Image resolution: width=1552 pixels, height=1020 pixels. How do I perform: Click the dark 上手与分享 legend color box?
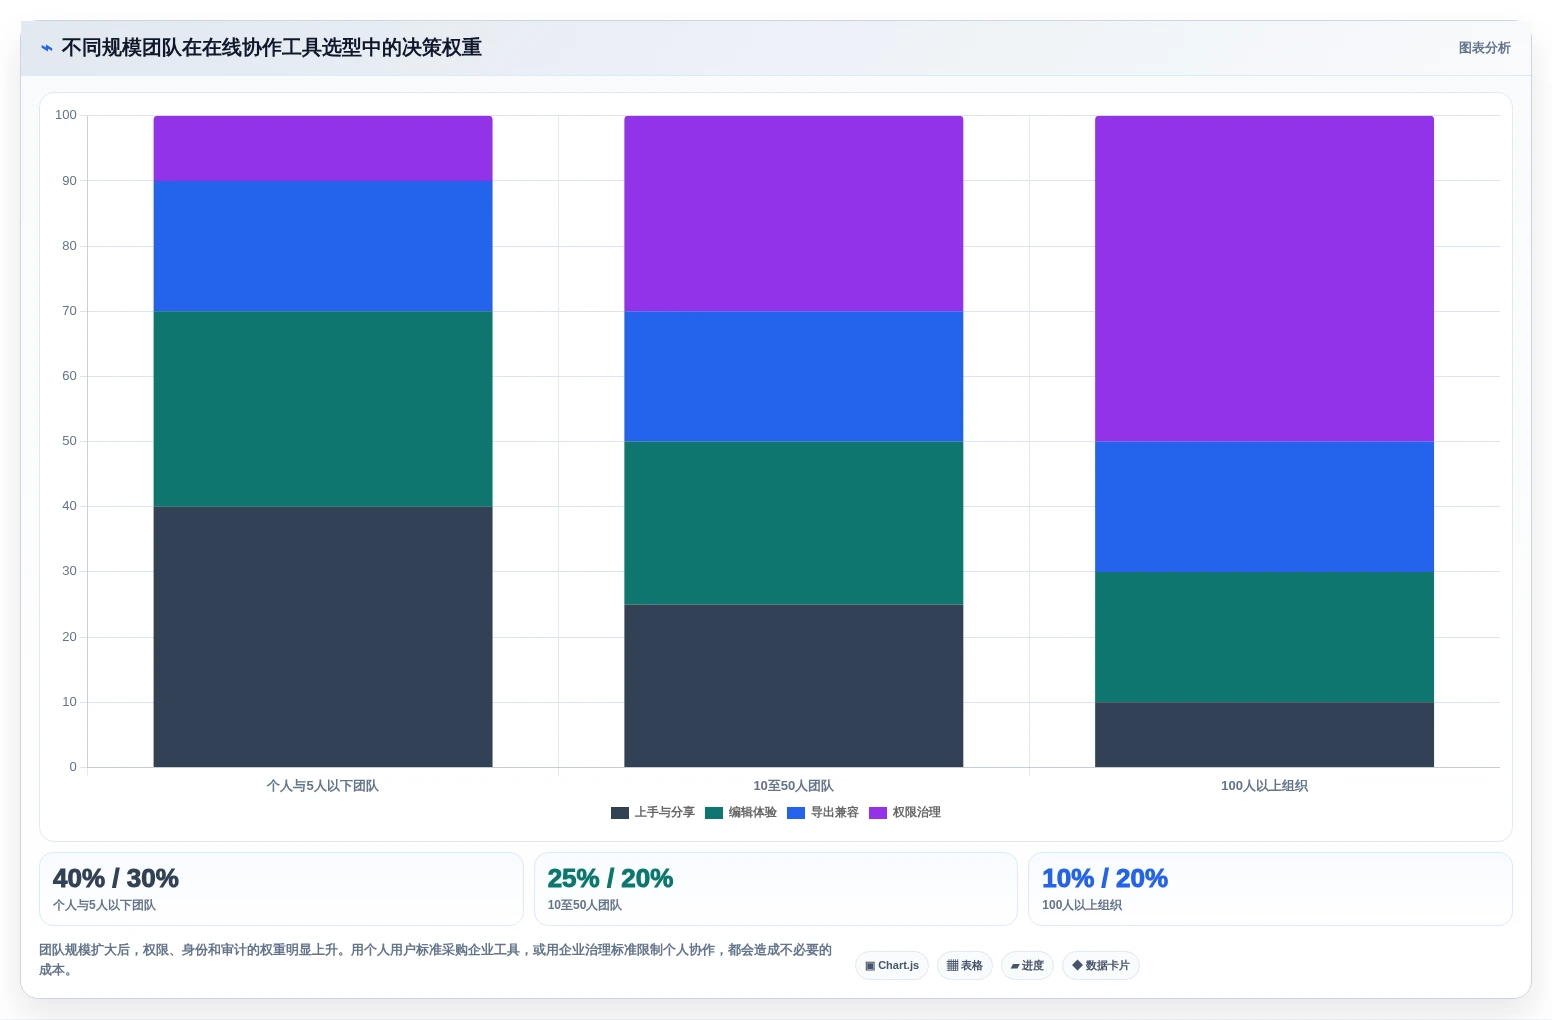pos(620,813)
